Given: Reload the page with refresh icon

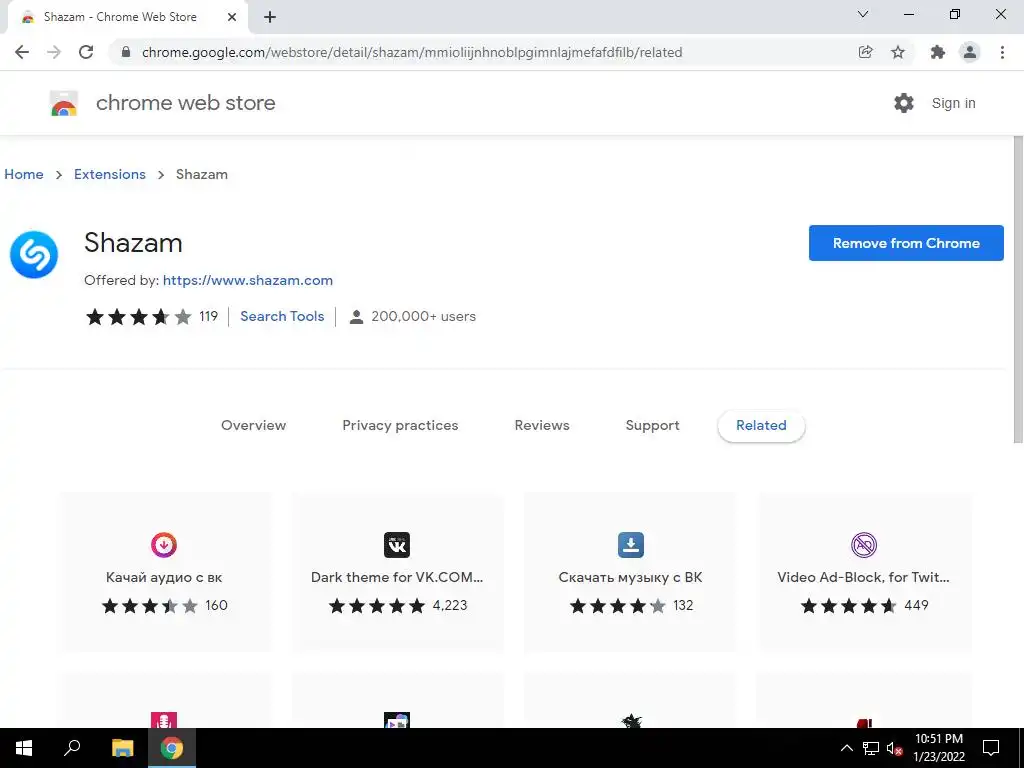Looking at the screenshot, I should coord(86,52).
